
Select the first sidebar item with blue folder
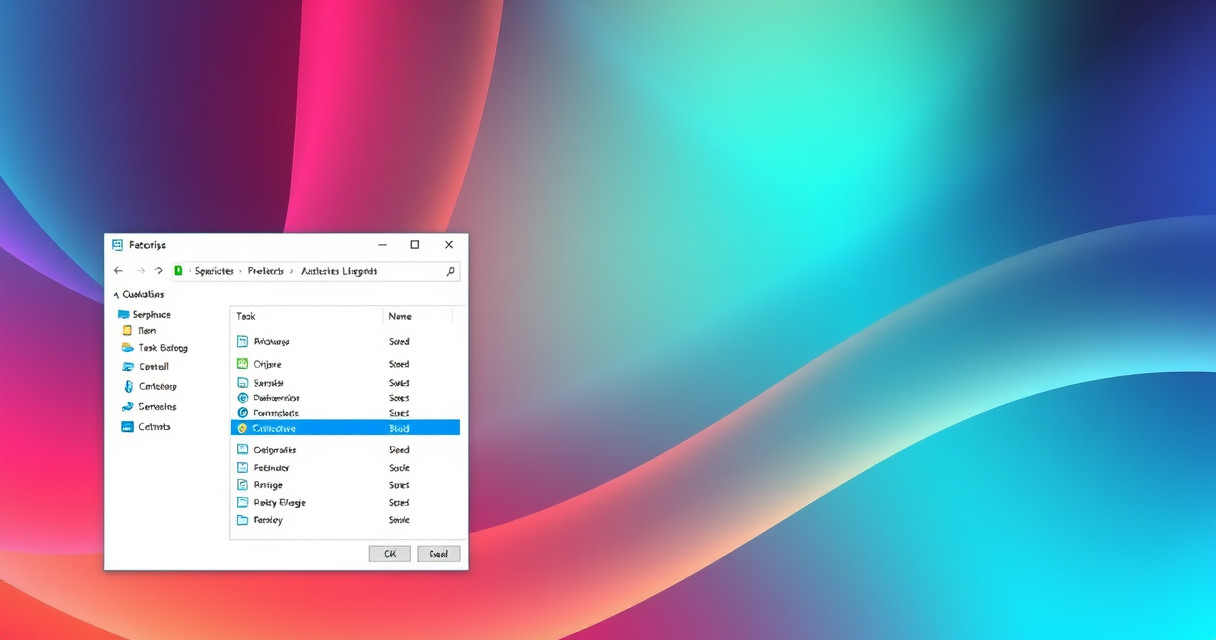150,314
